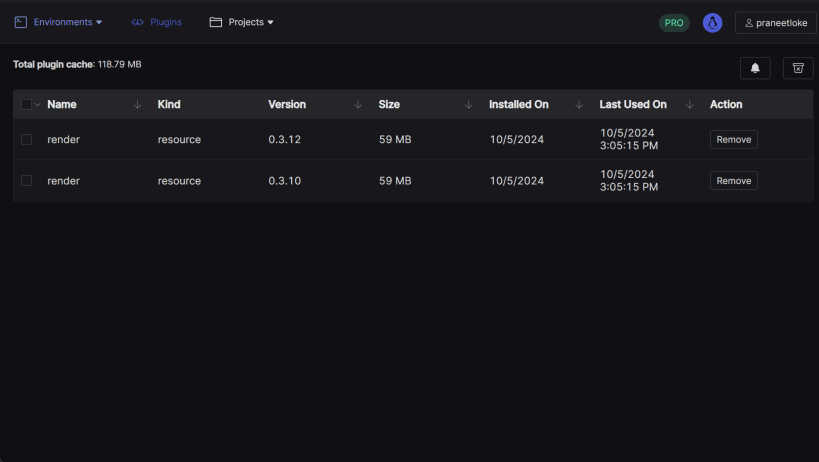819x462 pixels.
Task: Sort by Last Used On arrow
Action: click(x=689, y=104)
